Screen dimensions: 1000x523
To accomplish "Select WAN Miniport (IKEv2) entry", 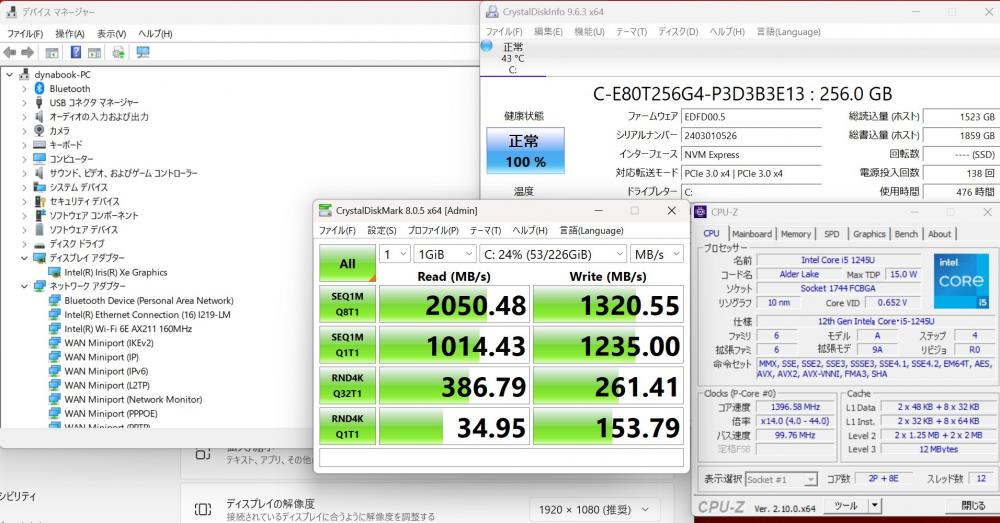I will pyautogui.click(x=108, y=343).
